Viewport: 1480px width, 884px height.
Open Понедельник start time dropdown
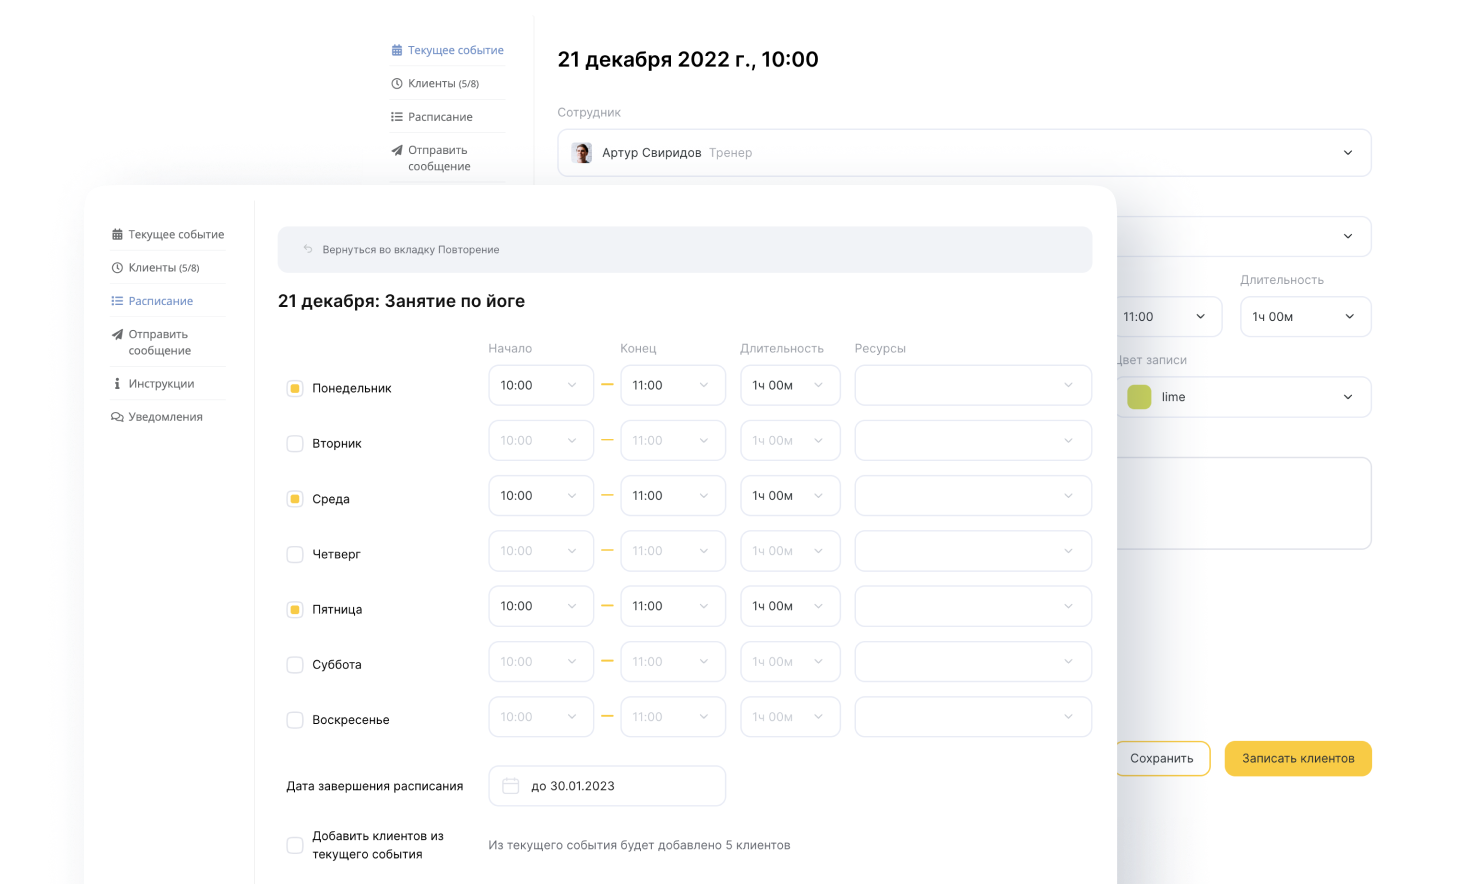point(541,385)
